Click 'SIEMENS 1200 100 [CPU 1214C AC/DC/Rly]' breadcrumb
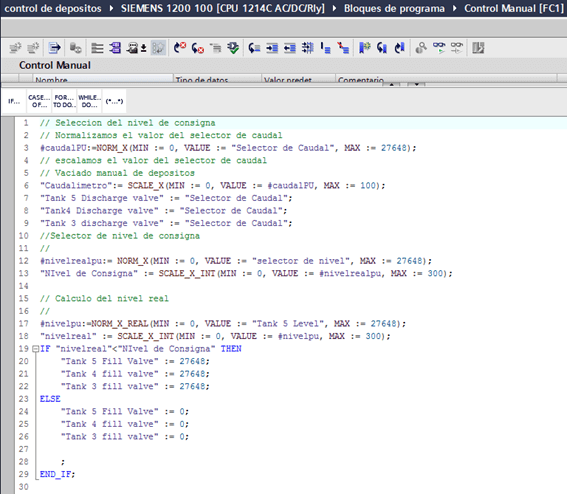Image resolution: width=567 pixels, height=494 pixels. (223, 8)
